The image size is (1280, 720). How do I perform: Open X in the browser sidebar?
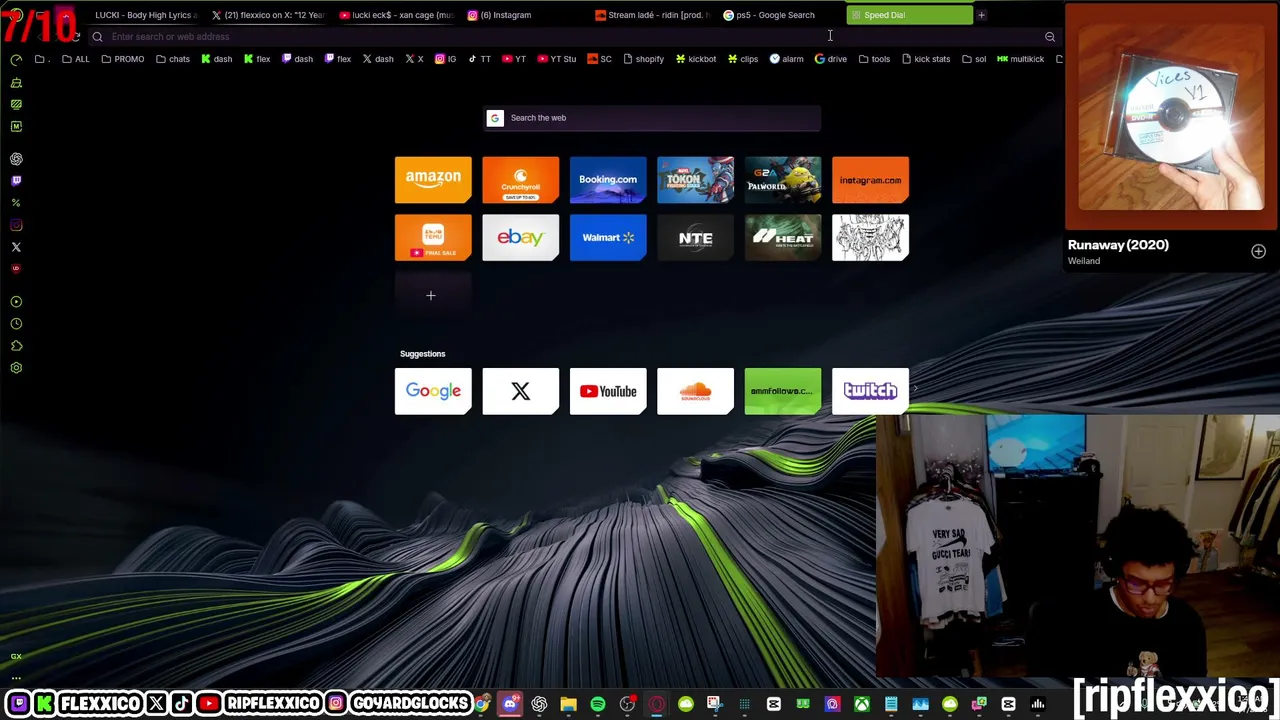click(x=16, y=247)
